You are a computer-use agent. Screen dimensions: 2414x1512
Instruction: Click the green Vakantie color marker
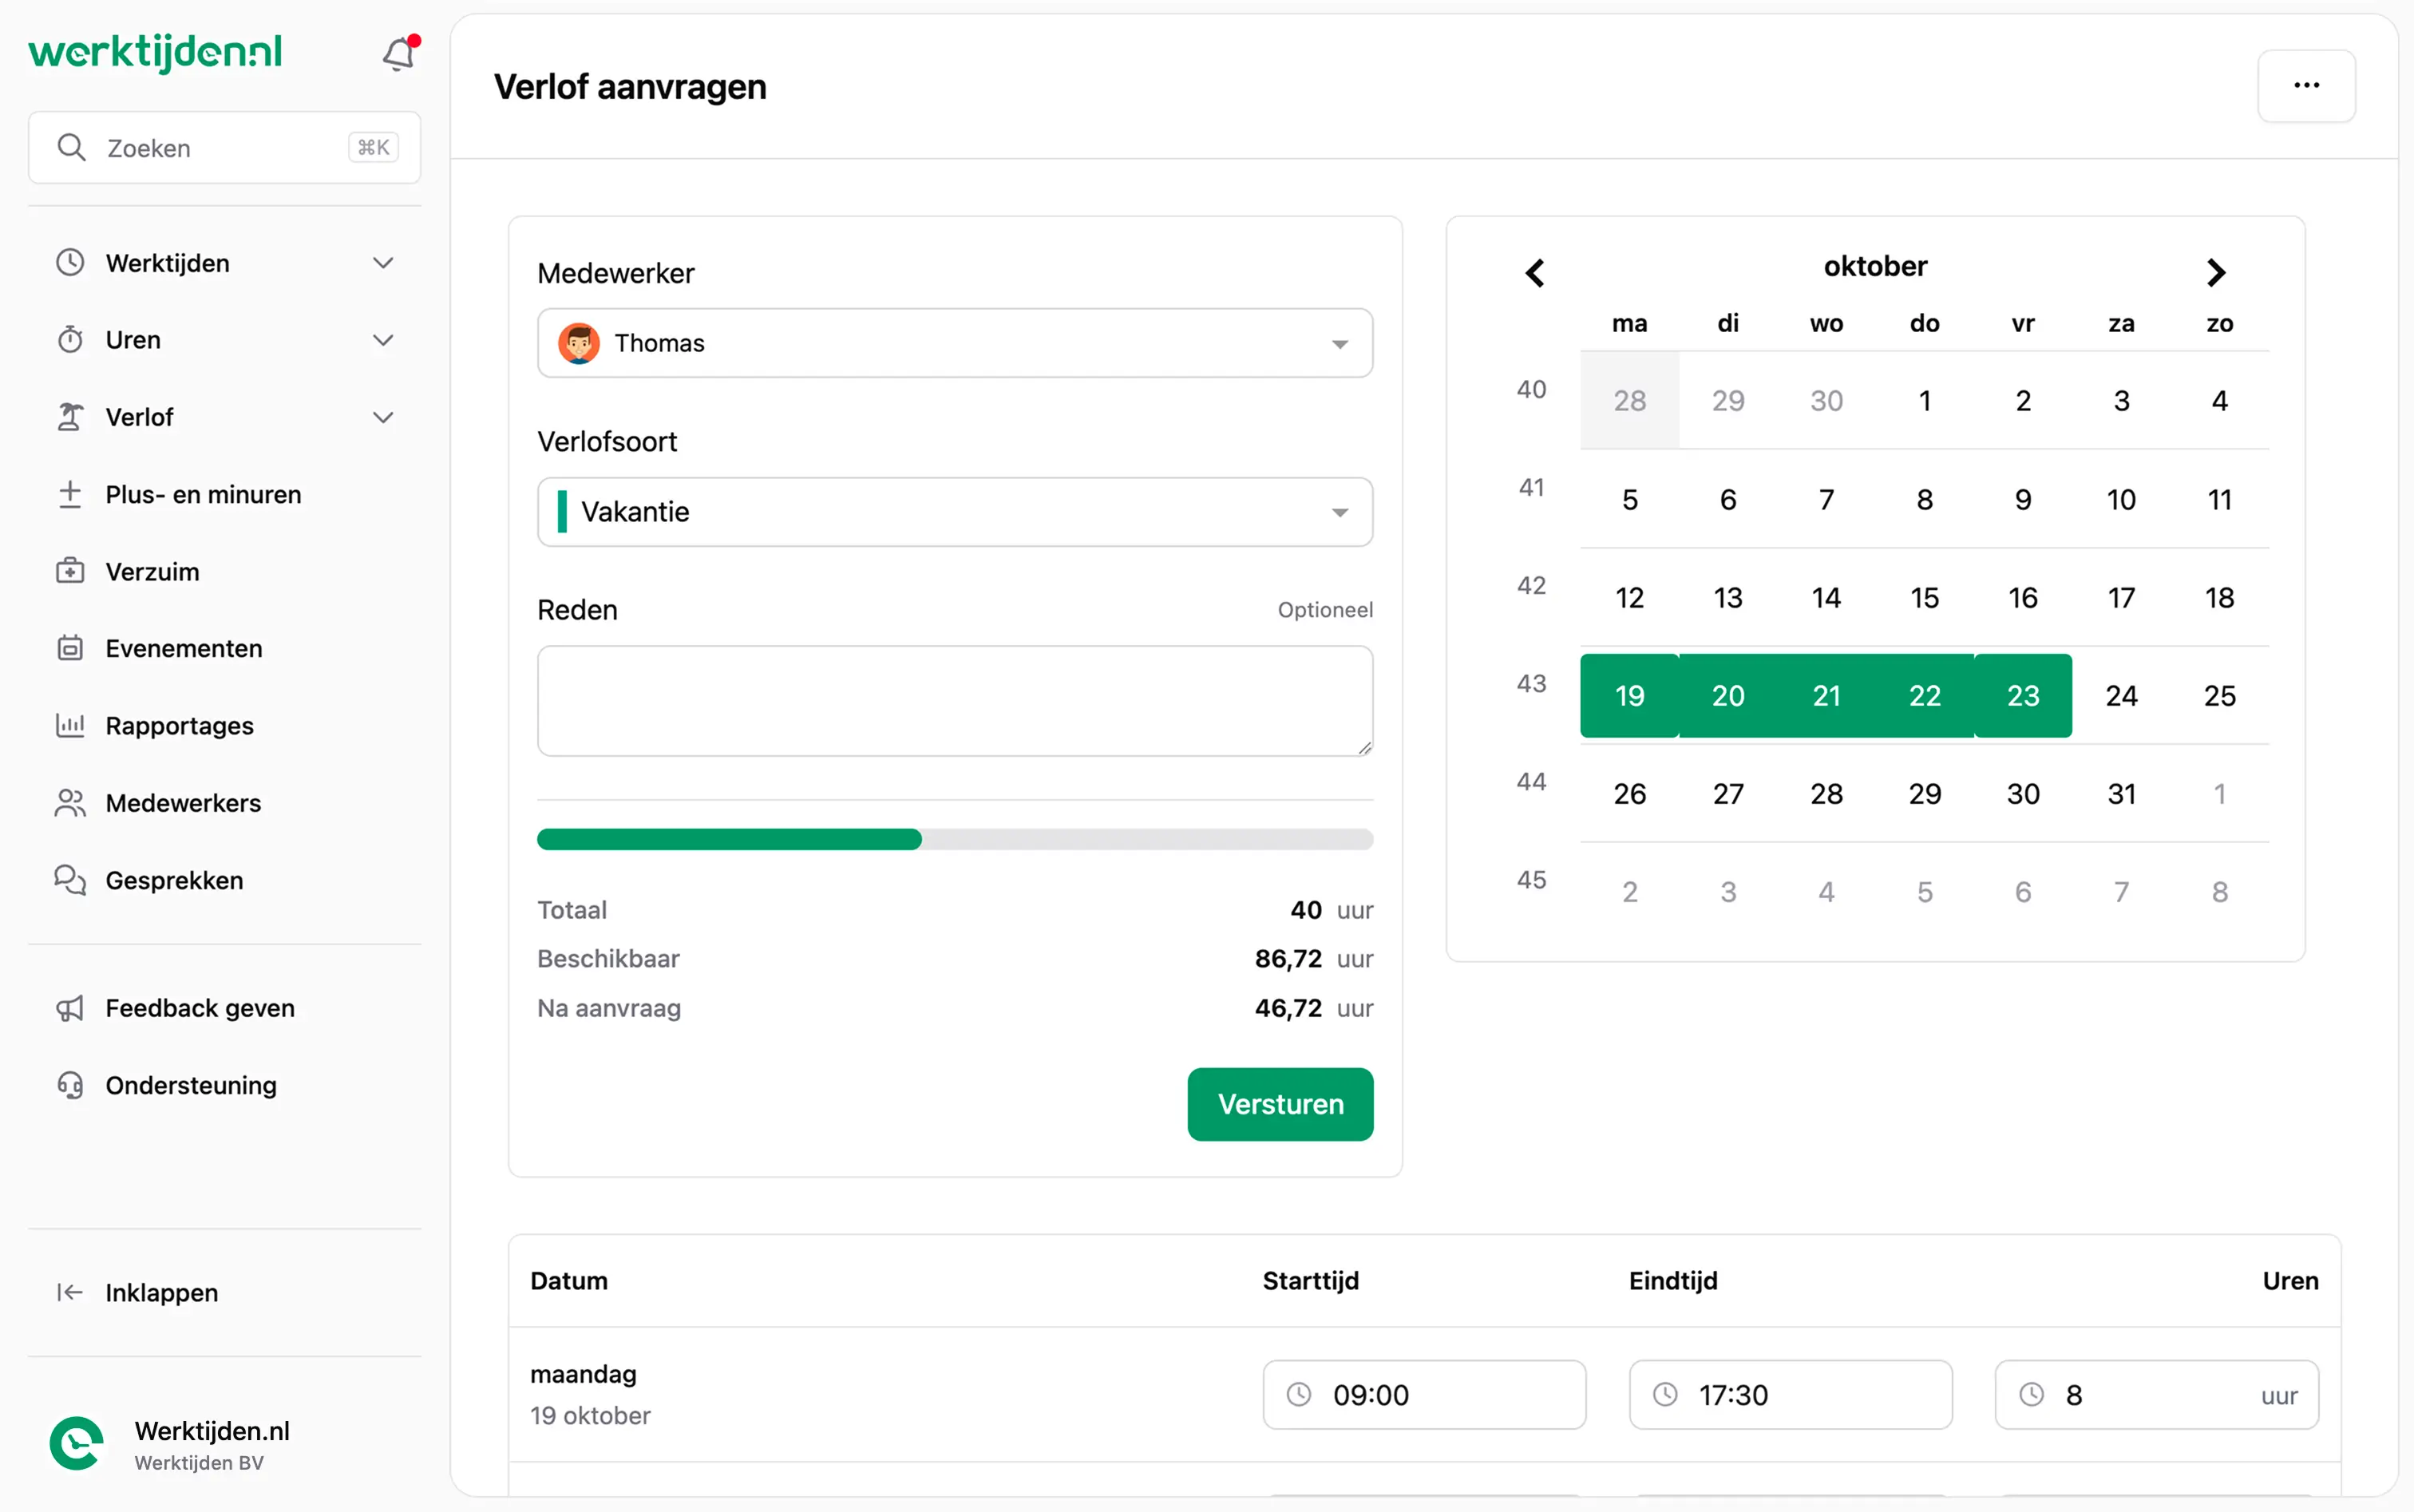tap(562, 512)
